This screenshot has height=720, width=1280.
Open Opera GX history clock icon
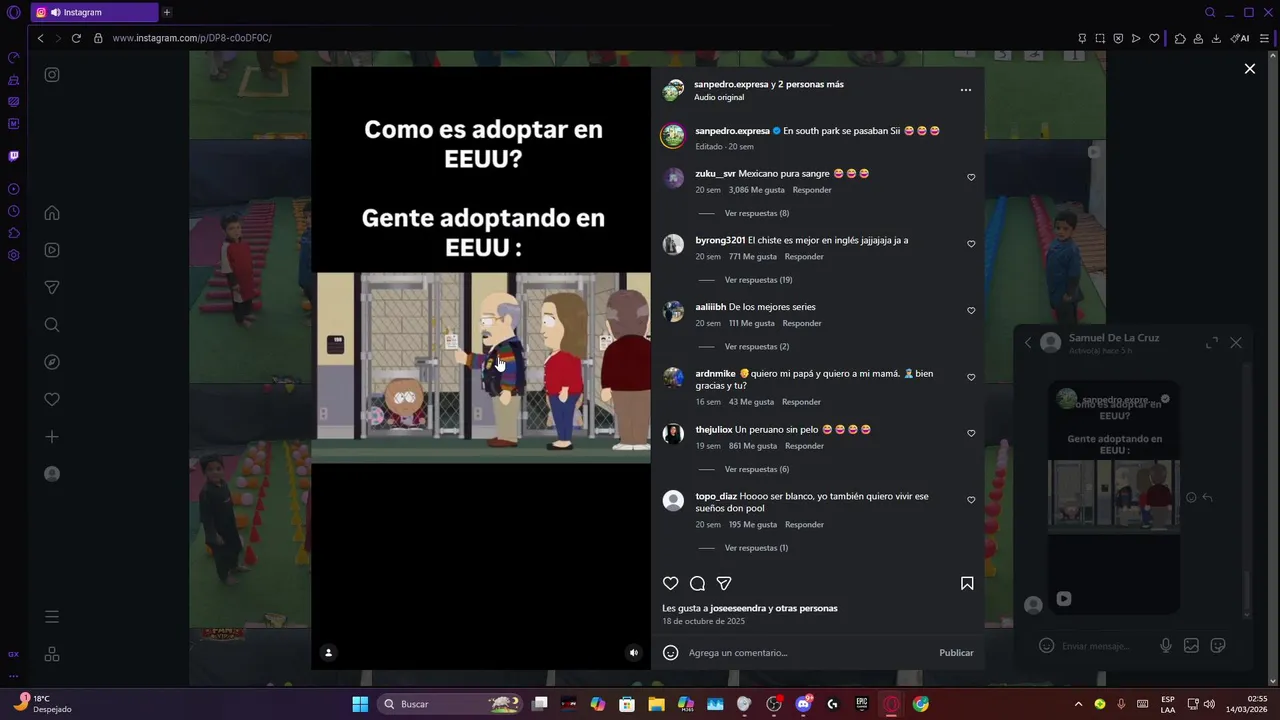pos(14,211)
